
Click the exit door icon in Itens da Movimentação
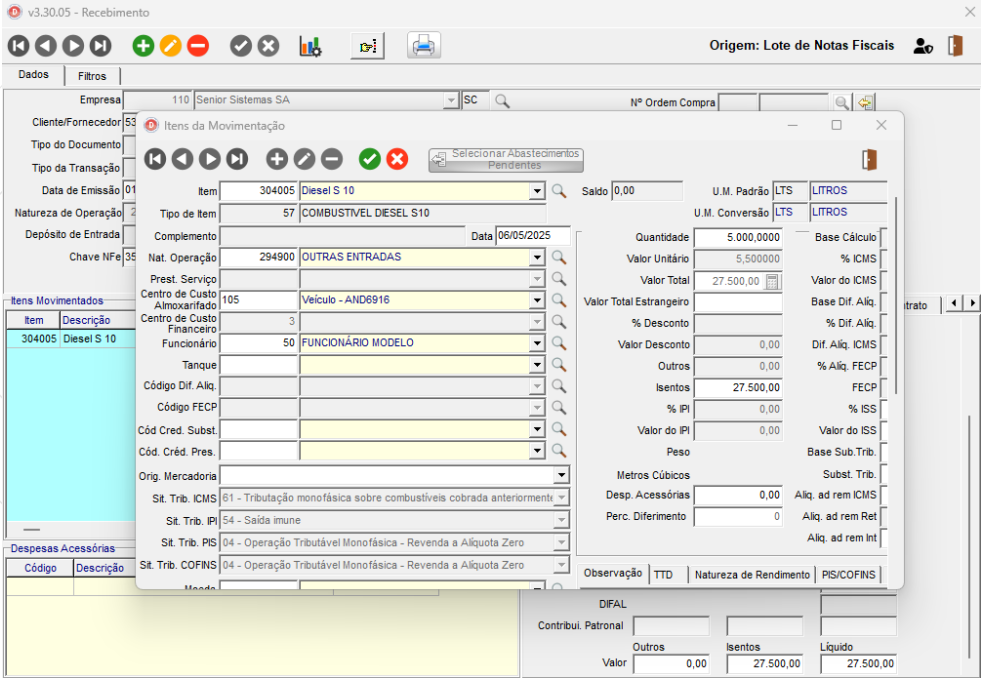(x=869, y=159)
